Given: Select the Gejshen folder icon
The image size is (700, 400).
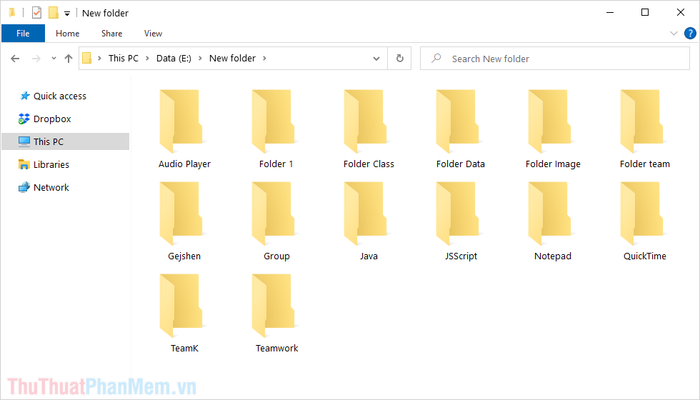Looking at the screenshot, I should pos(182,213).
